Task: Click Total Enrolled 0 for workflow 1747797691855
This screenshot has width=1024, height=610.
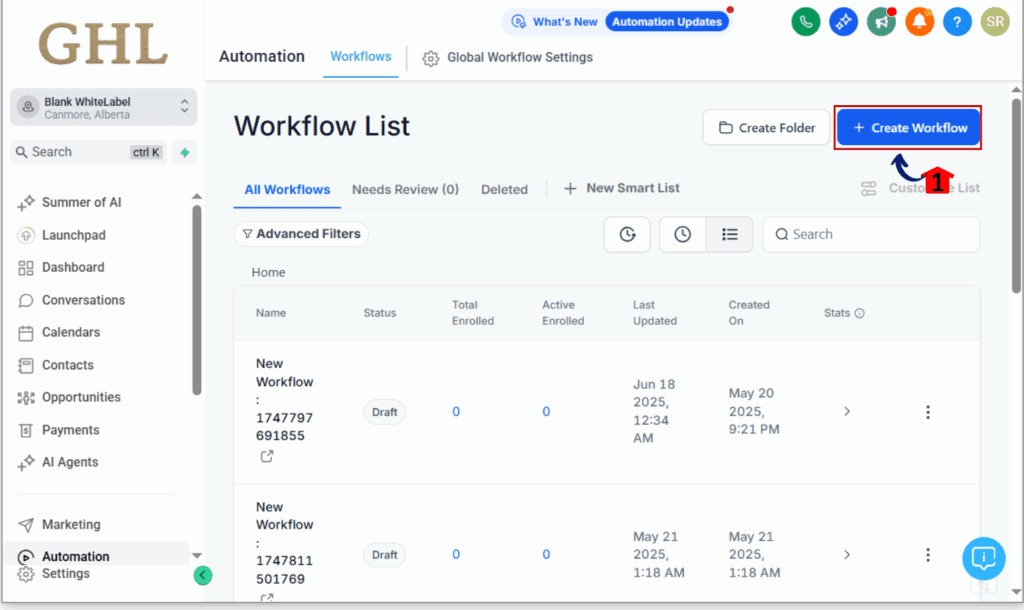Action: 456,411
